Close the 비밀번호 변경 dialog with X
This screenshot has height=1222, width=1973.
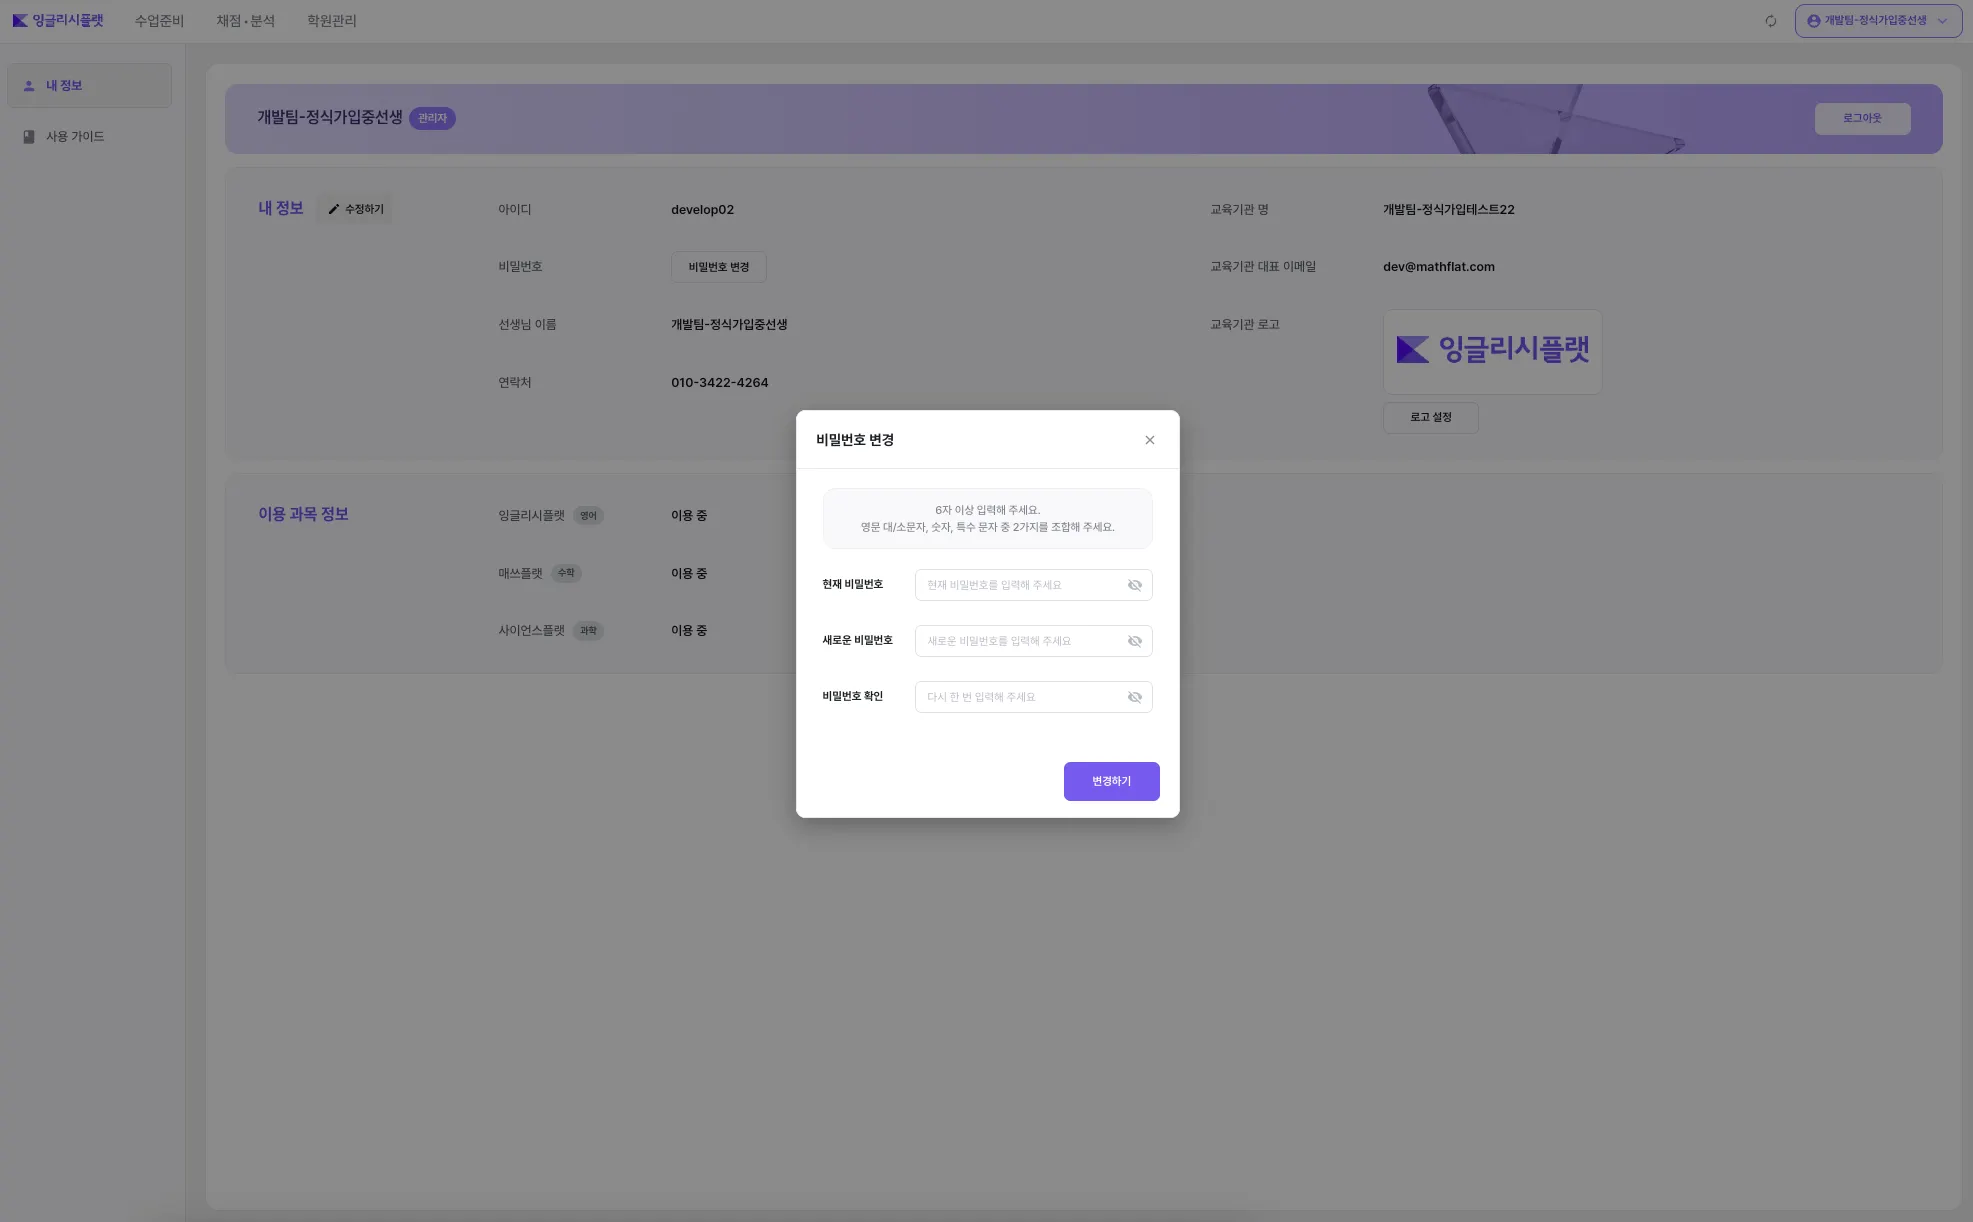point(1150,440)
